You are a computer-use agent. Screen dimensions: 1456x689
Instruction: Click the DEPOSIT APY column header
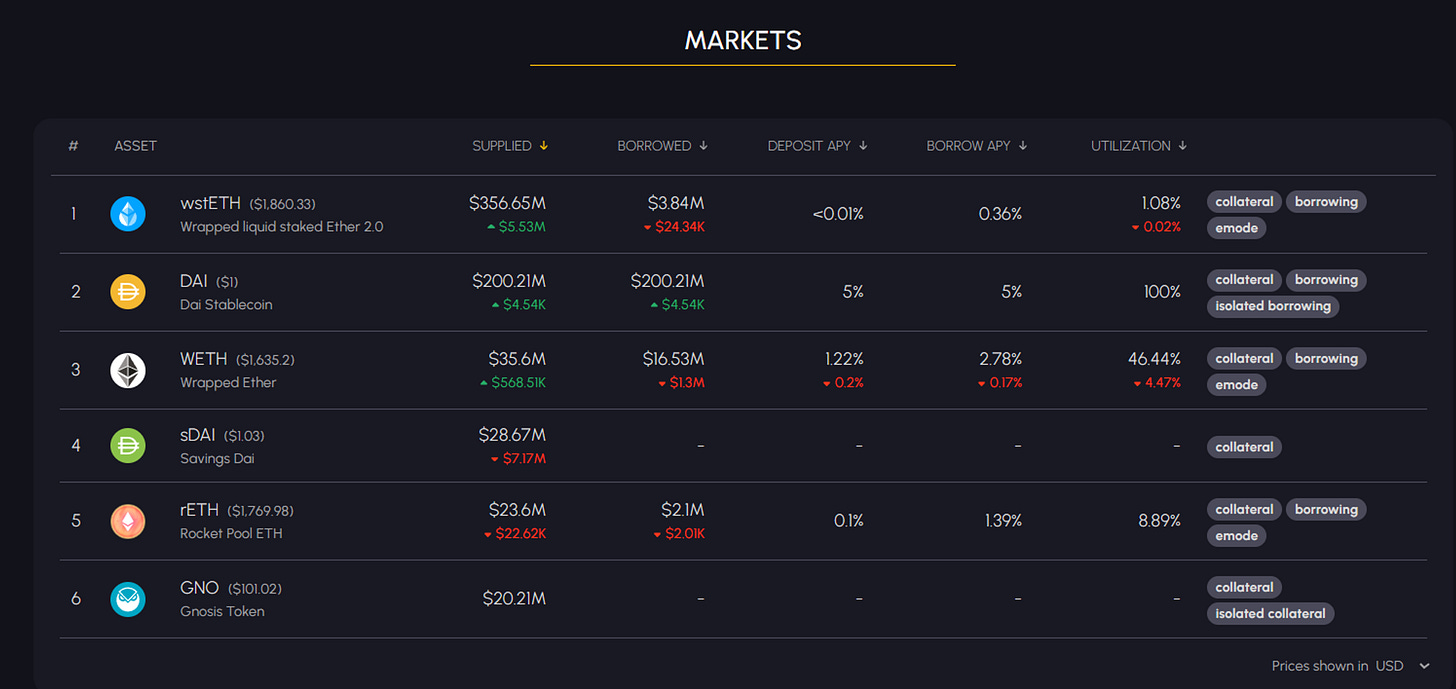tap(809, 146)
